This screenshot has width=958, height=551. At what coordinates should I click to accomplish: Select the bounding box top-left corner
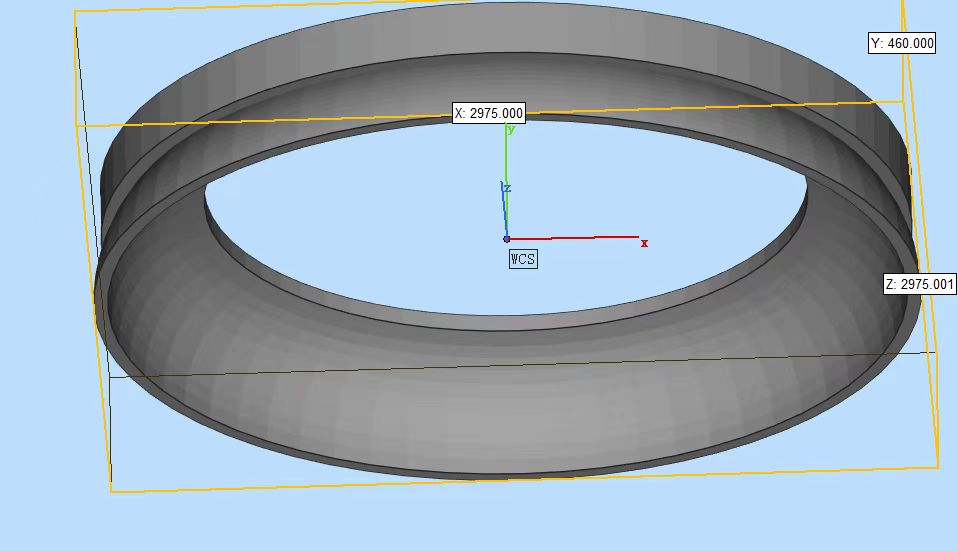(76, 24)
